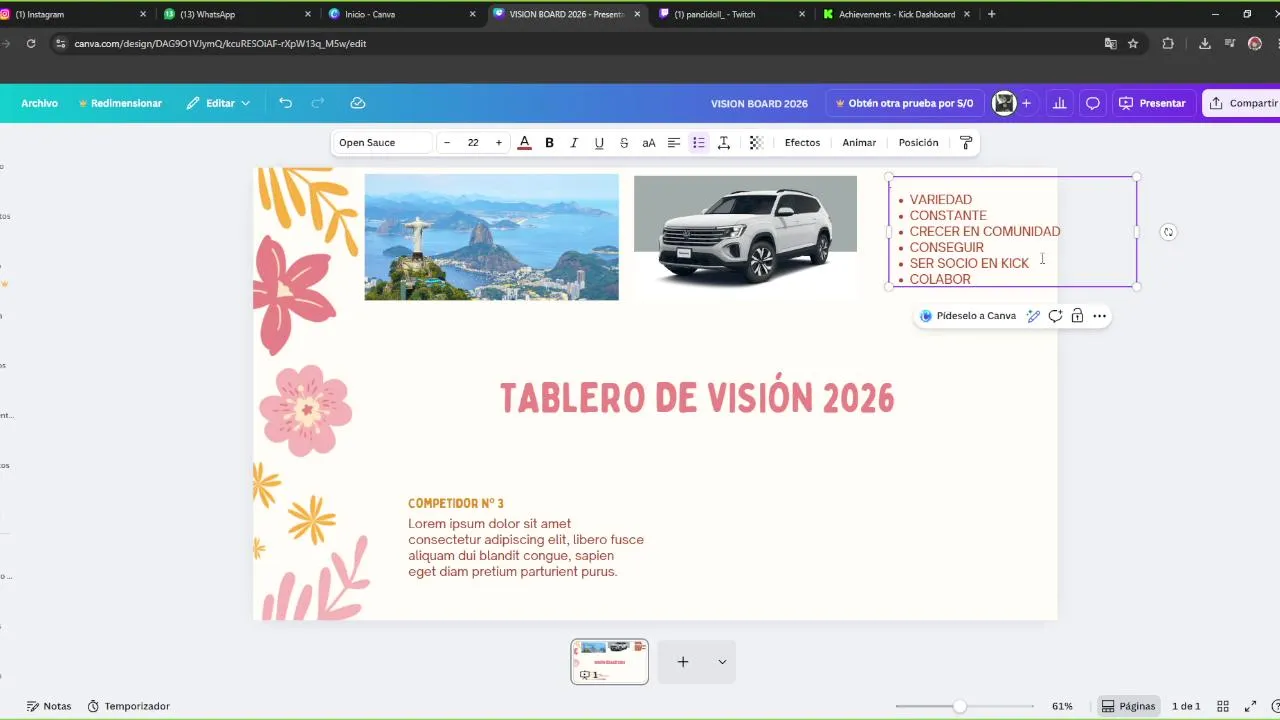Screen dimensions: 1280x720
Task: Click the lock icon in floating toolbar
Action: click(x=1077, y=316)
